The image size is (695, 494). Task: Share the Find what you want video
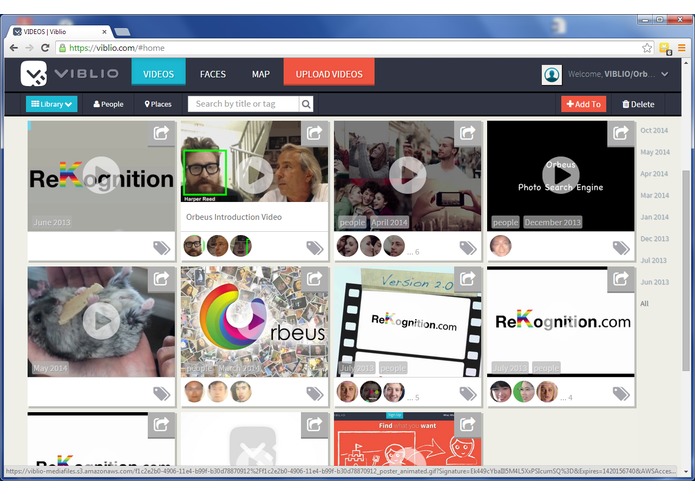tap(468, 425)
